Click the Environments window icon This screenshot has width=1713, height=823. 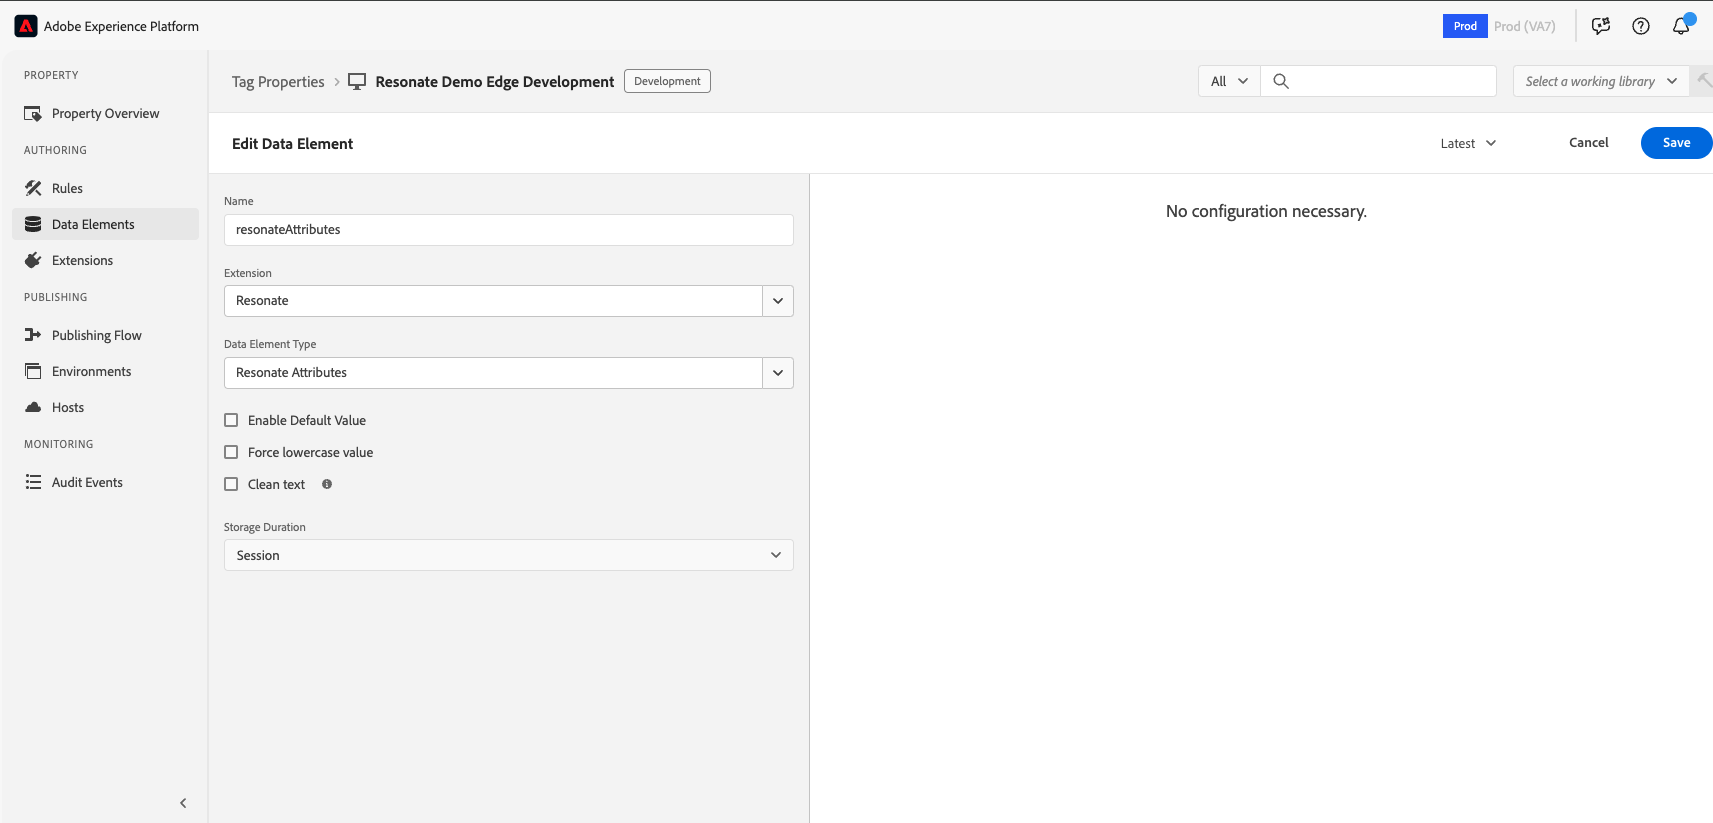tap(33, 371)
